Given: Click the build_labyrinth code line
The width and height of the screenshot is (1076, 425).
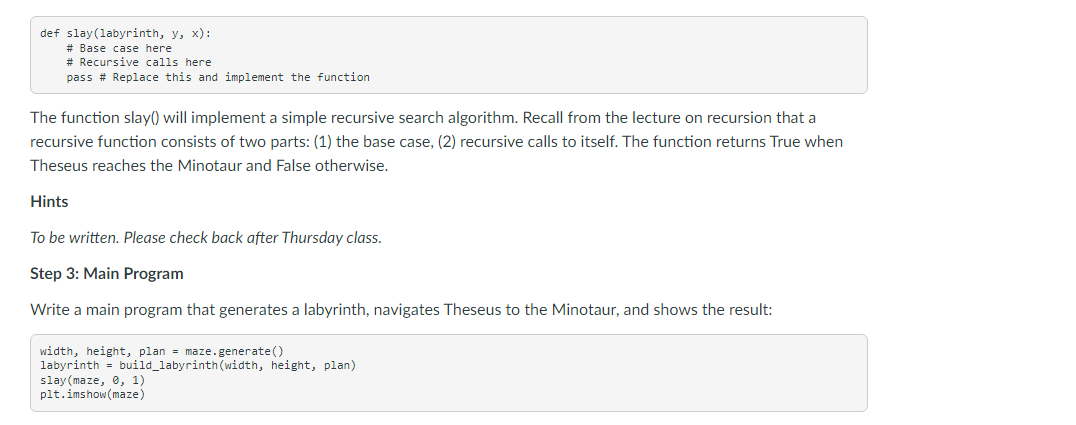Looking at the screenshot, I should [198, 365].
